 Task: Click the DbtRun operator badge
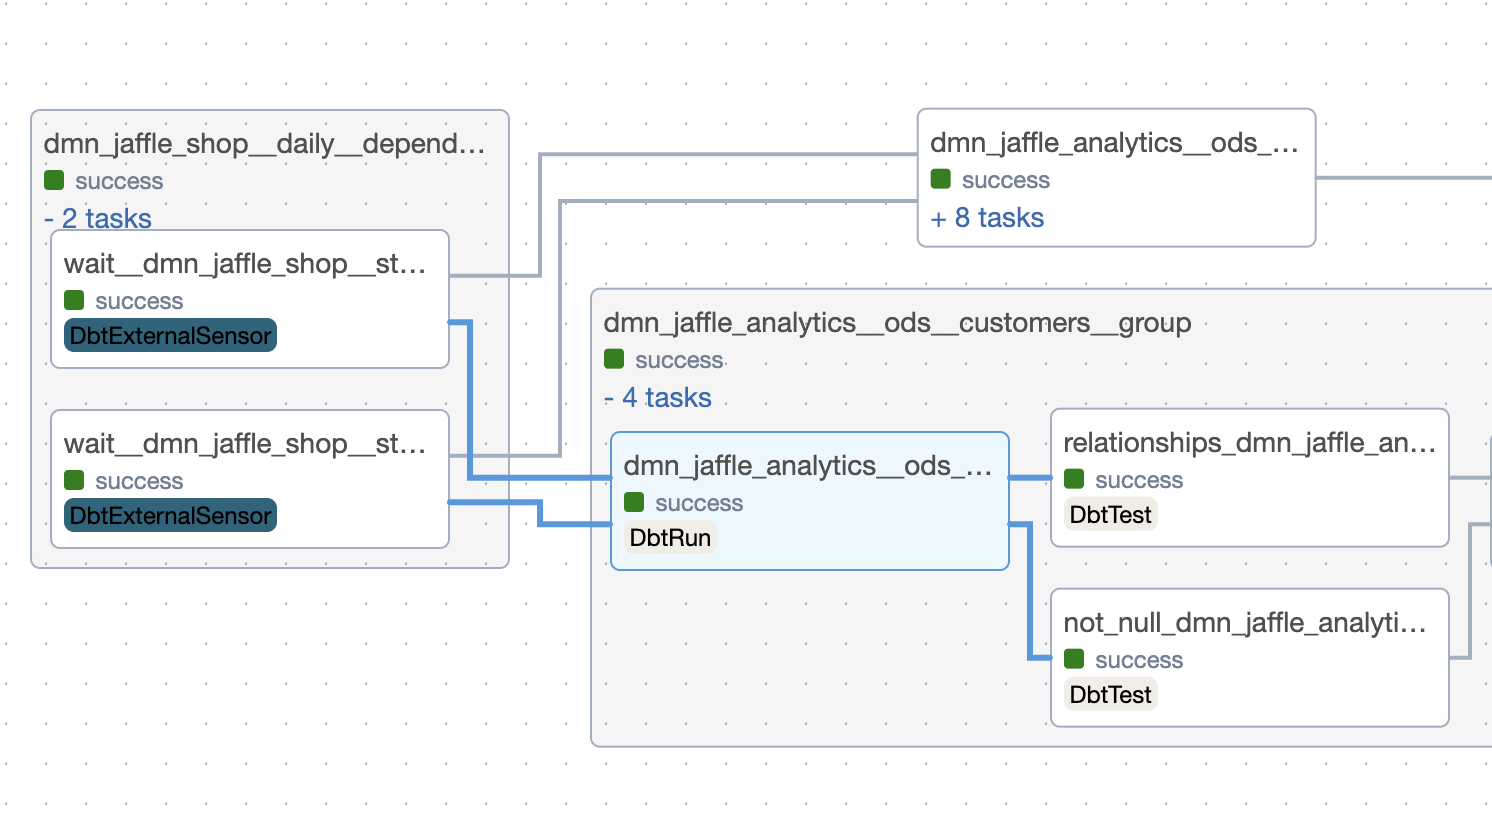(670, 537)
